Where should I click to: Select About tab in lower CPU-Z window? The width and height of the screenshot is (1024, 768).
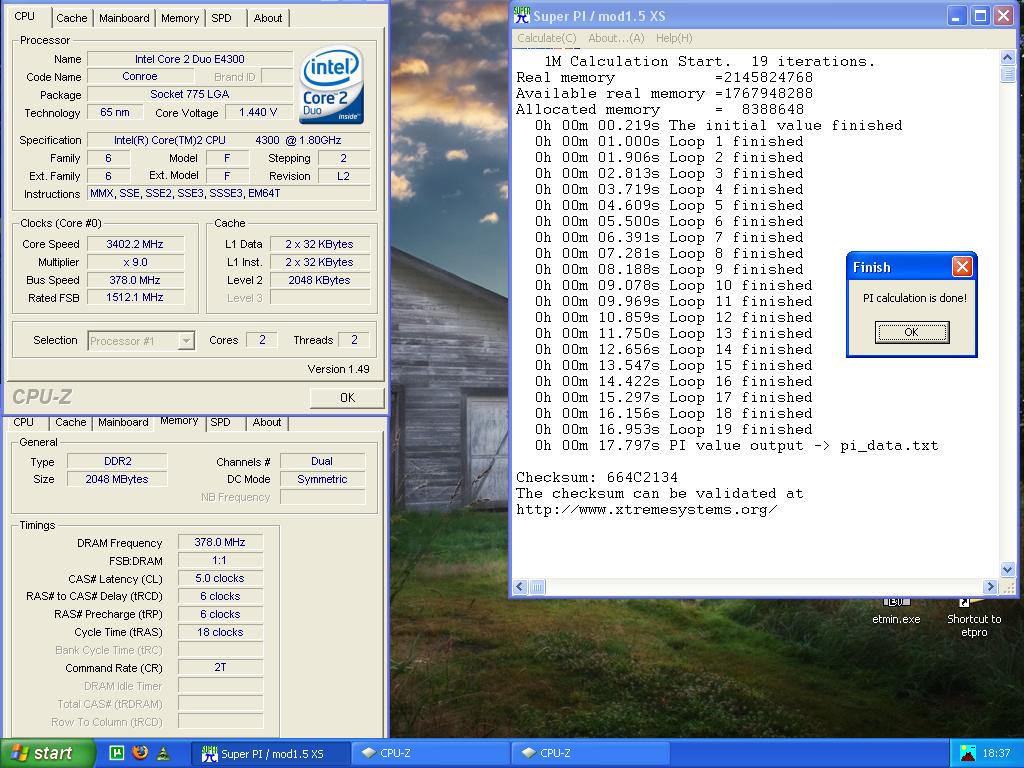(x=267, y=422)
